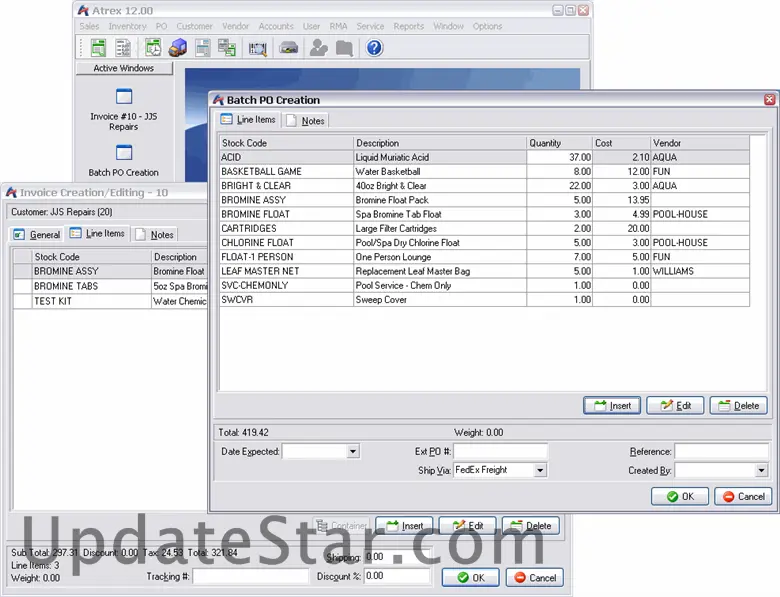Click the magnifier search toolbar icon
780x597 pixels.
coord(258,48)
